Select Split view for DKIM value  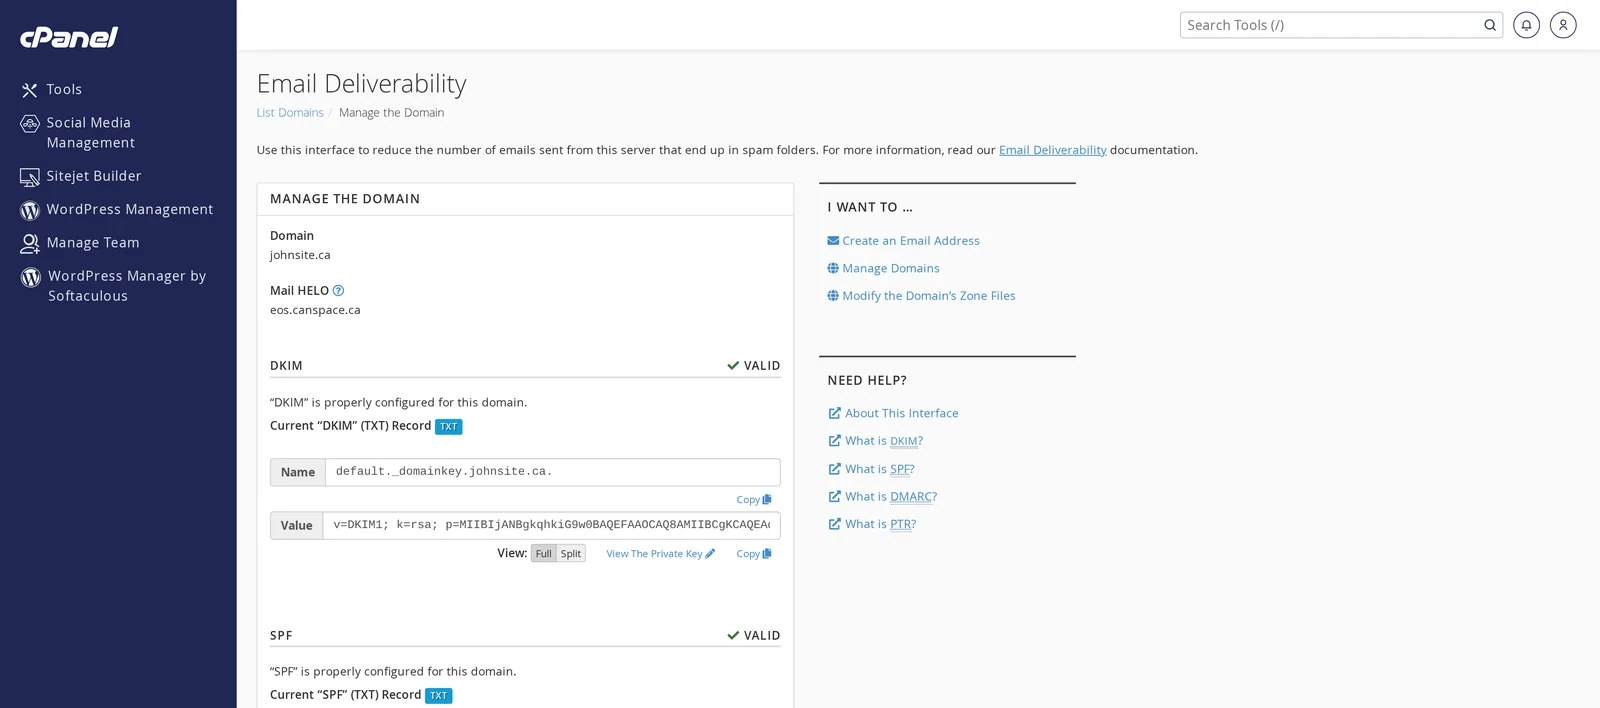pyautogui.click(x=571, y=554)
